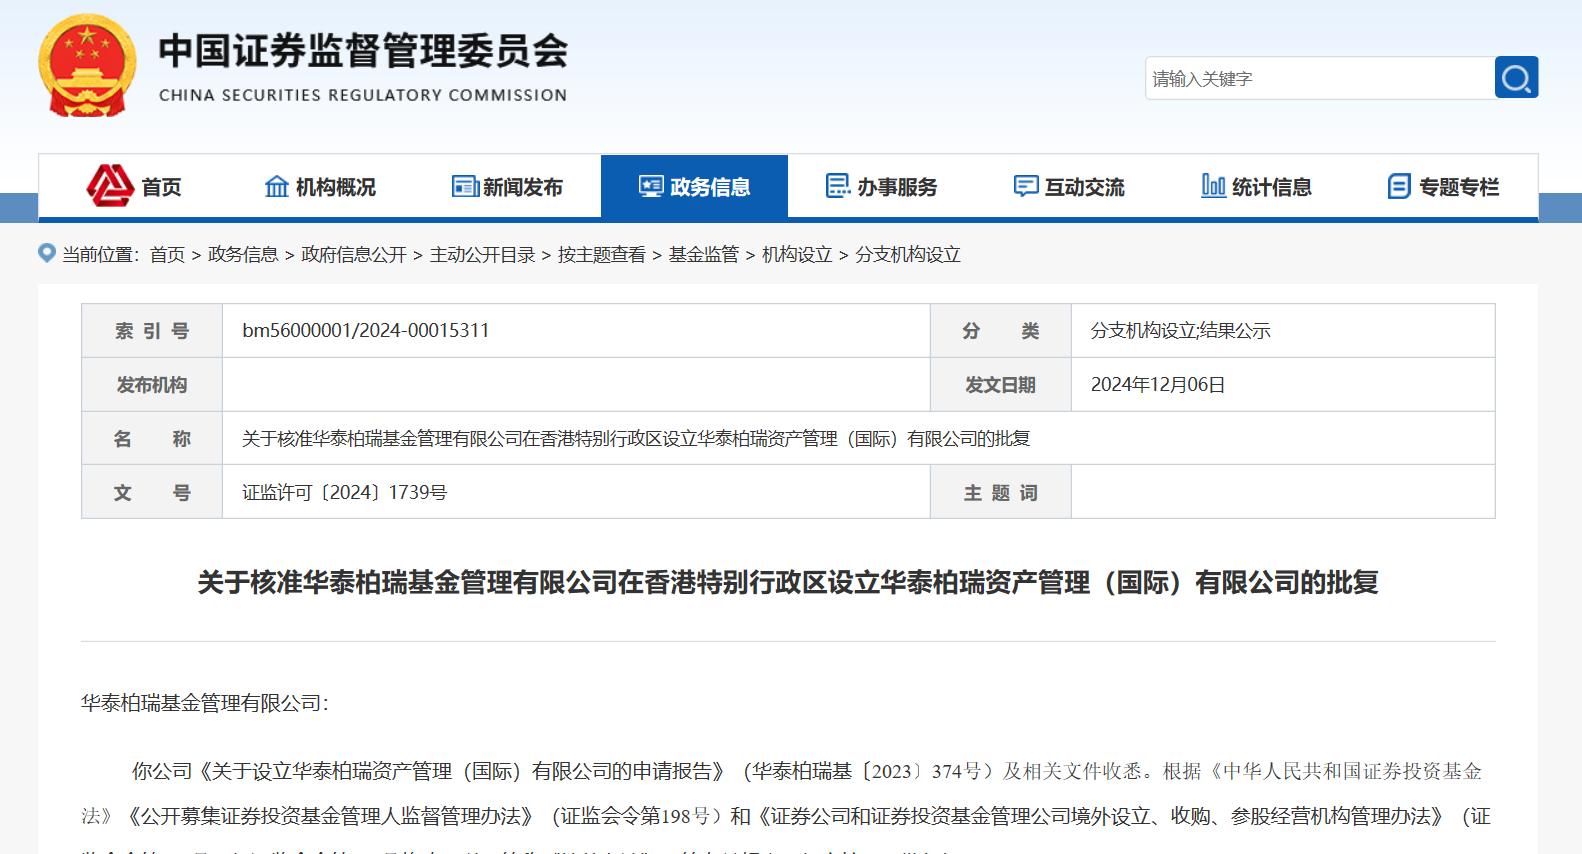This screenshot has height=854, width=1582.
Task: Click the date 2024年12月06日
Action: (1158, 385)
